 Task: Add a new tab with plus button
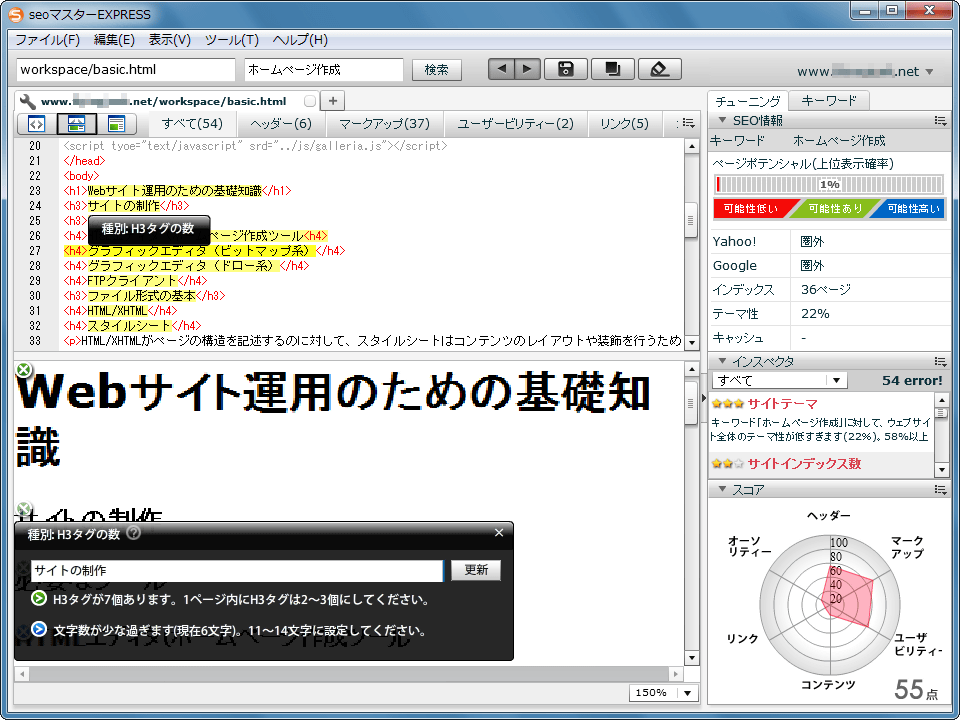click(332, 101)
